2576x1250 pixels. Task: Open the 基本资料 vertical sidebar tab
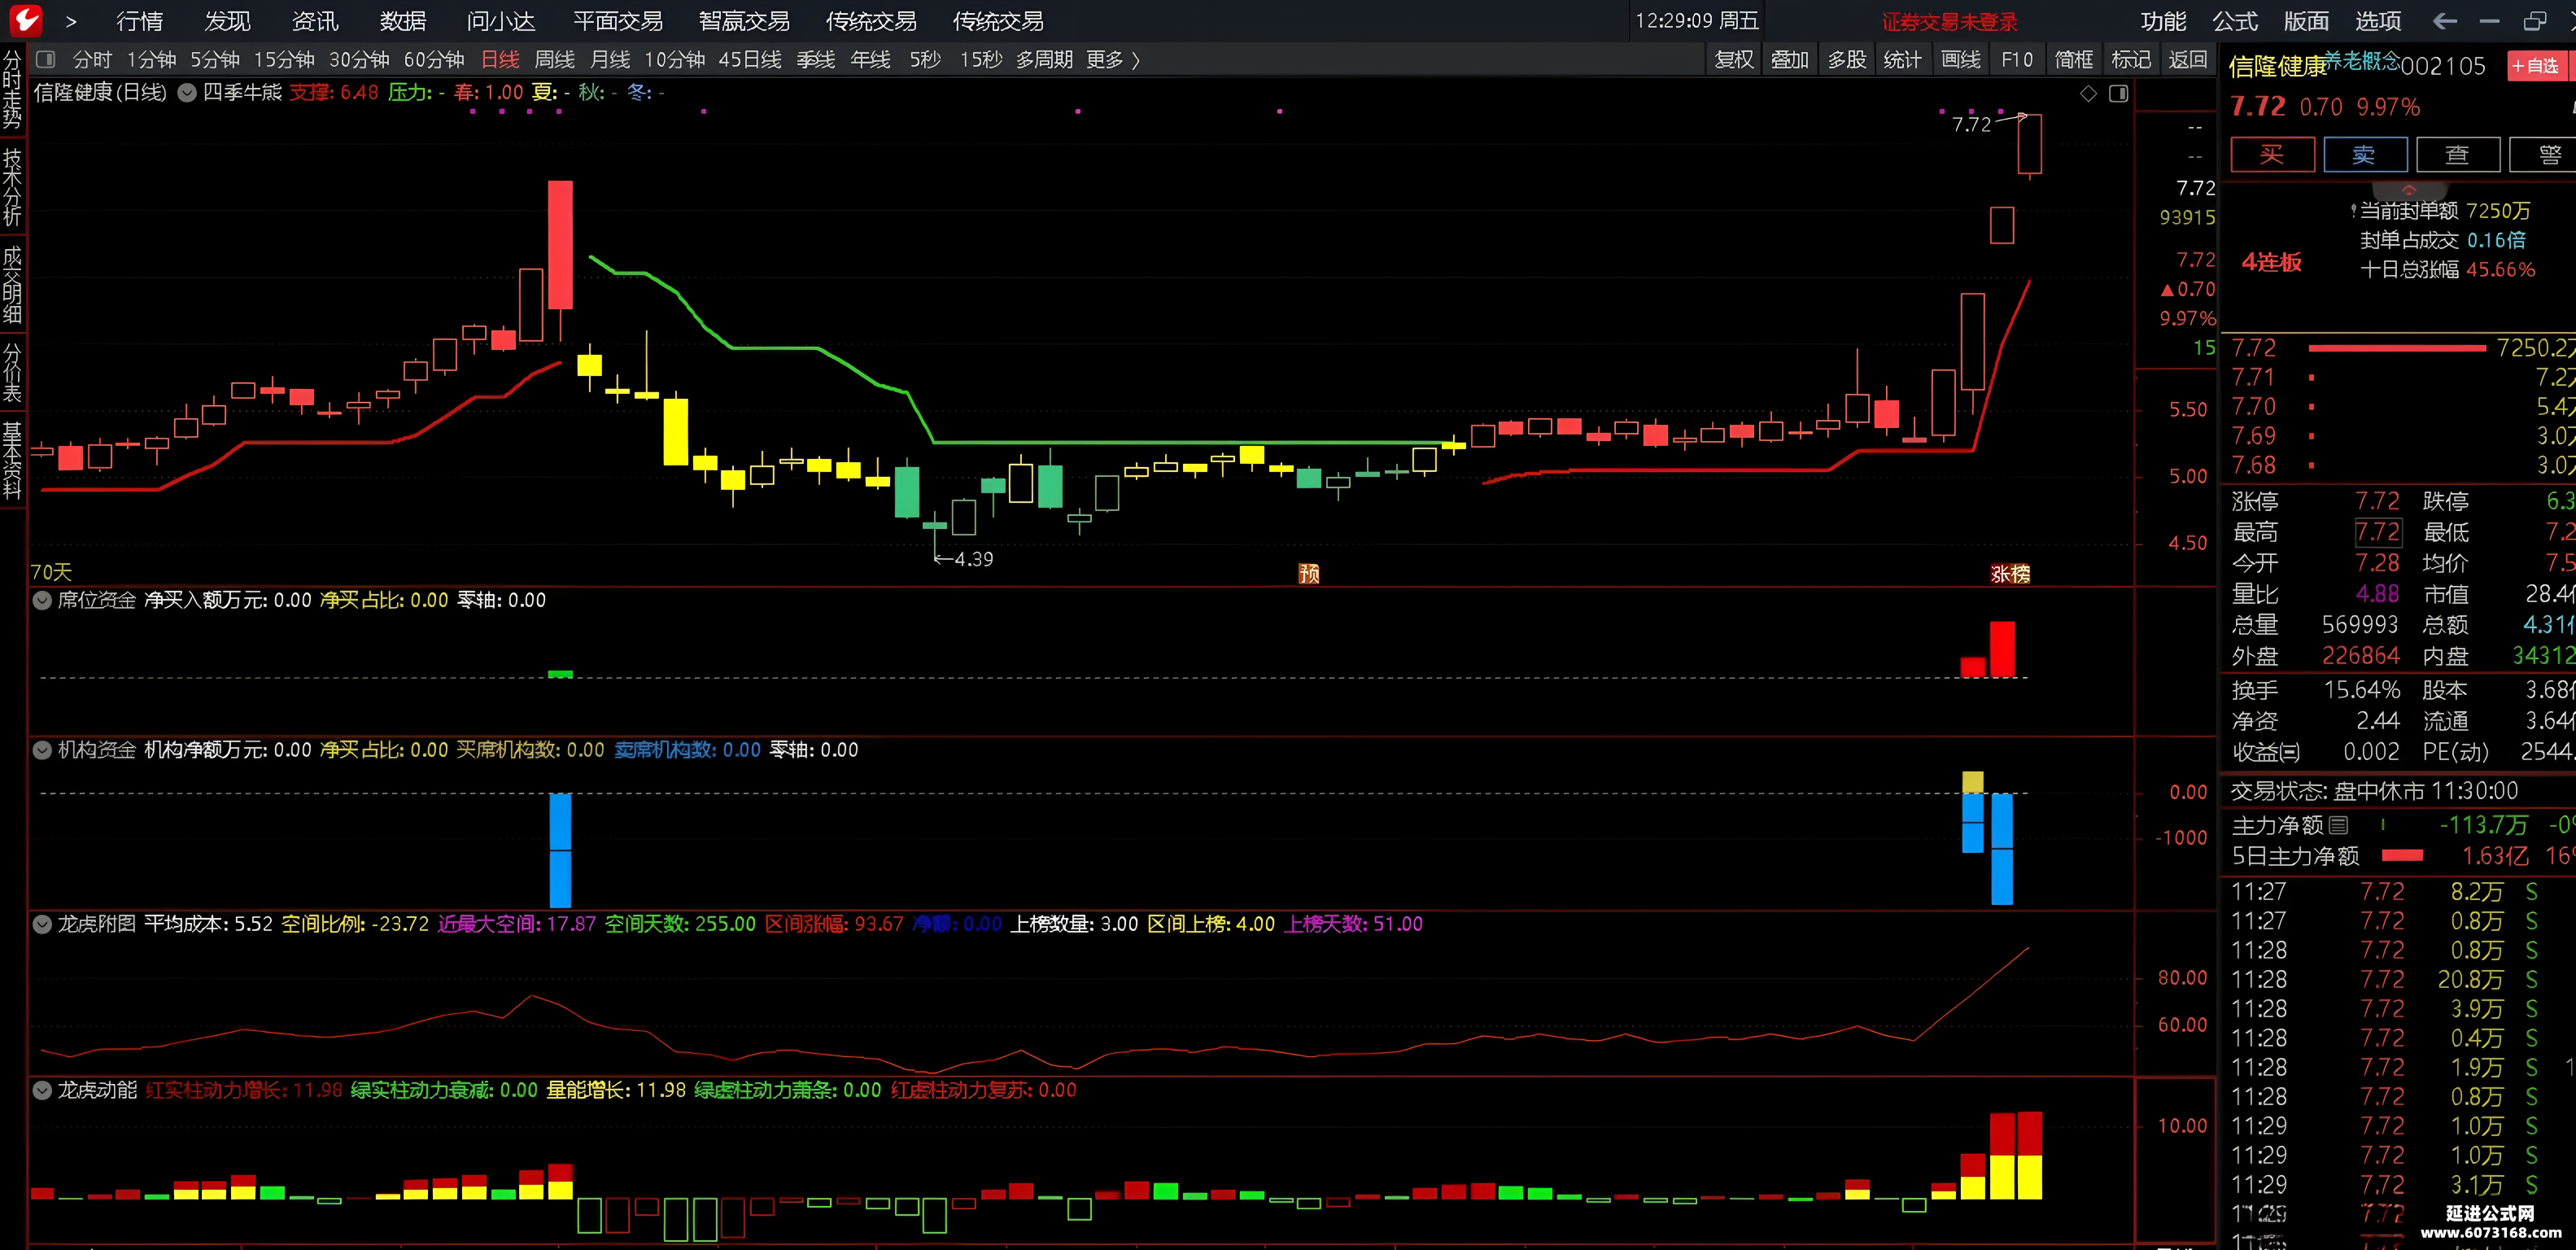12,461
